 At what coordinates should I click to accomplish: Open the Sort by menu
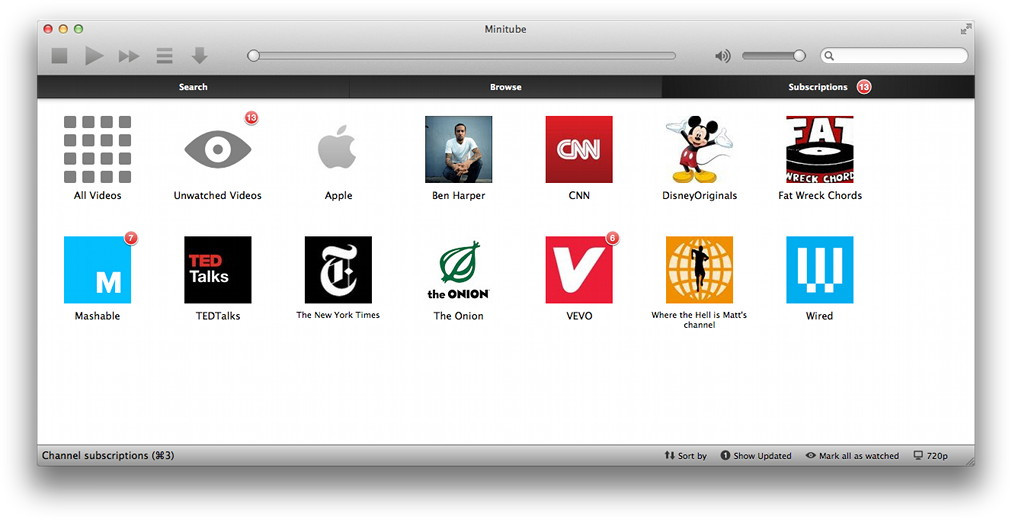(x=685, y=455)
